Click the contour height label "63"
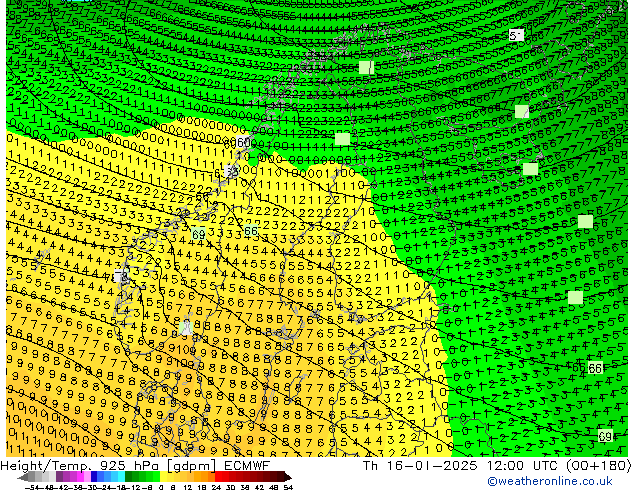Screen dimensions: 634x490 tap(232, 171)
